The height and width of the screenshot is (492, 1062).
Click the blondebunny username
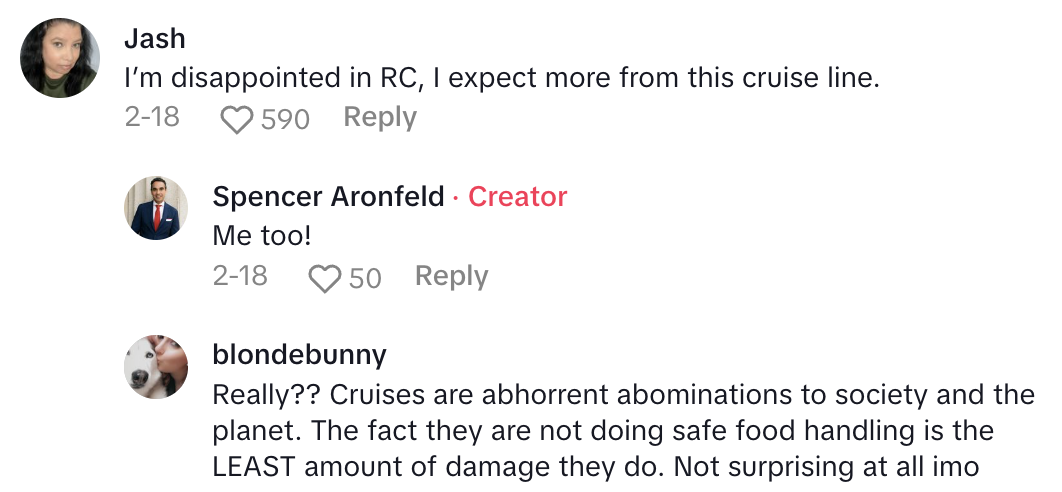point(299,355)
